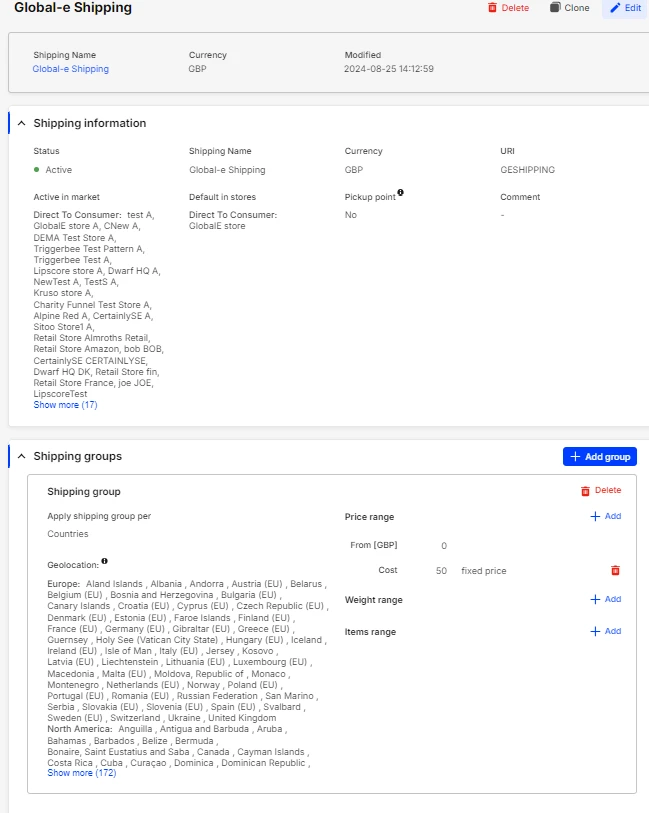649x813 pixels.
Task: Click the 'North America:' geolocation label
Action: [80, 729]
